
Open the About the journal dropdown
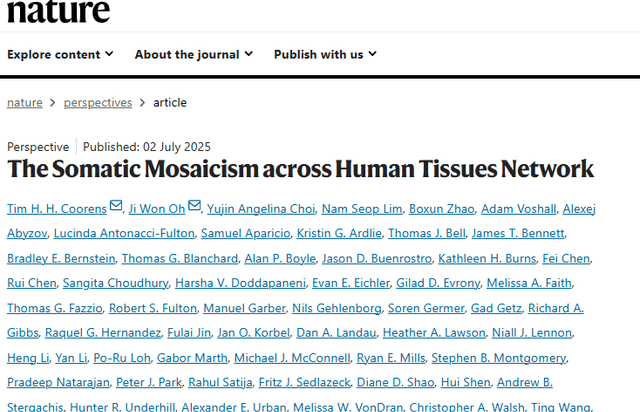pyautogui.click(x=194, y=54)
